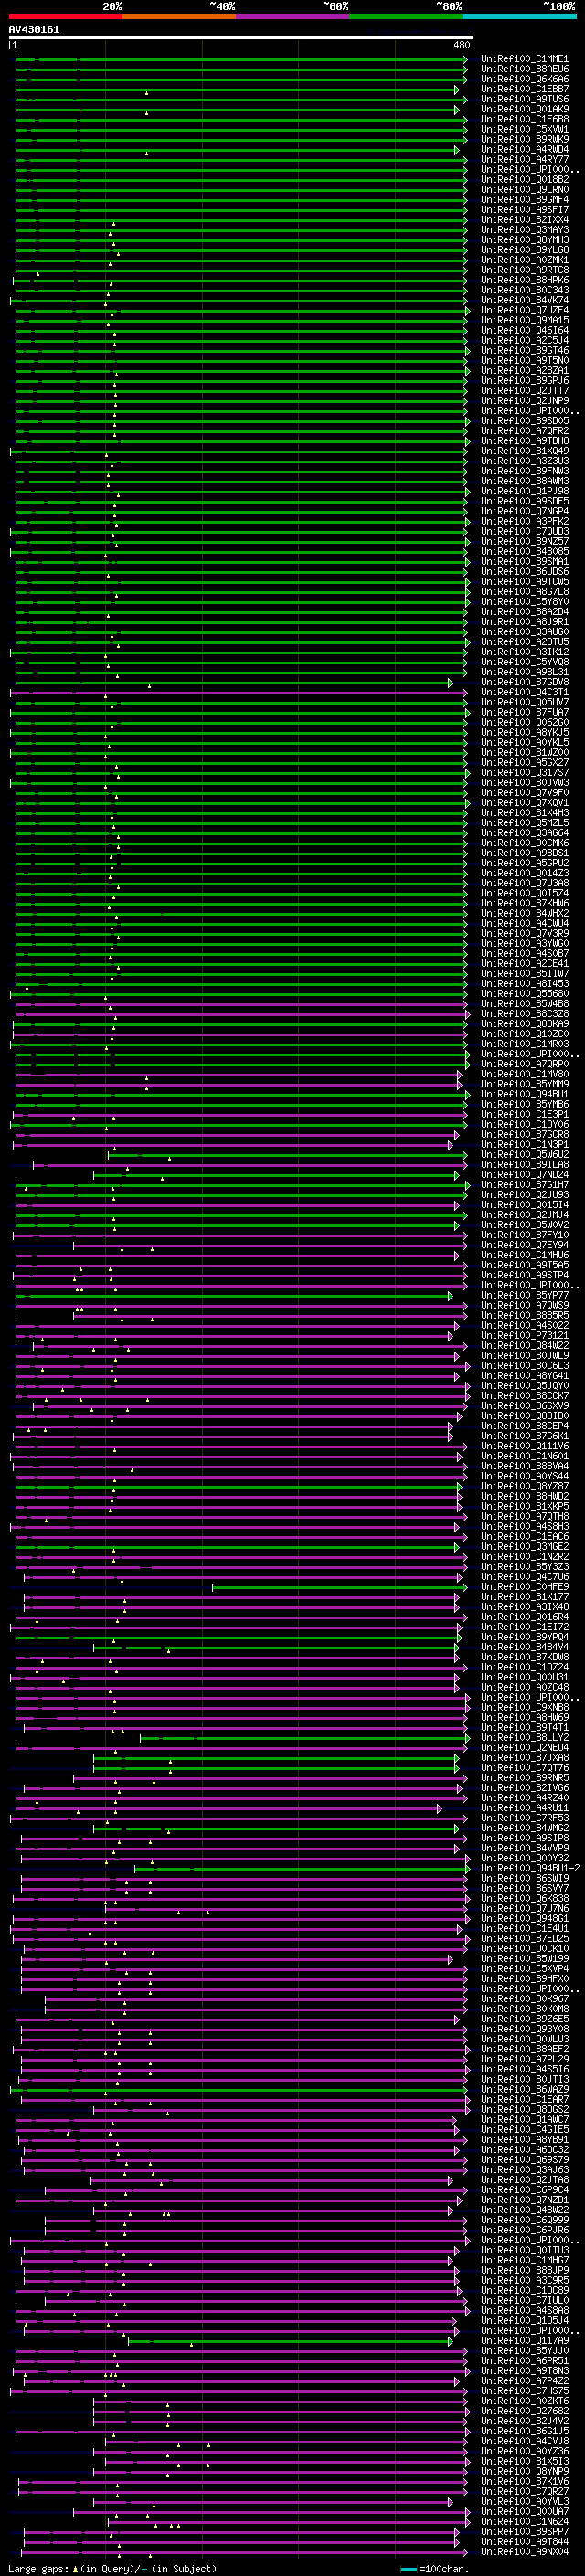Viewport: 585px width, 2576px height.
Task: Click the white query sequence bar
Action: pyautogui.click(x=241, y=37)
